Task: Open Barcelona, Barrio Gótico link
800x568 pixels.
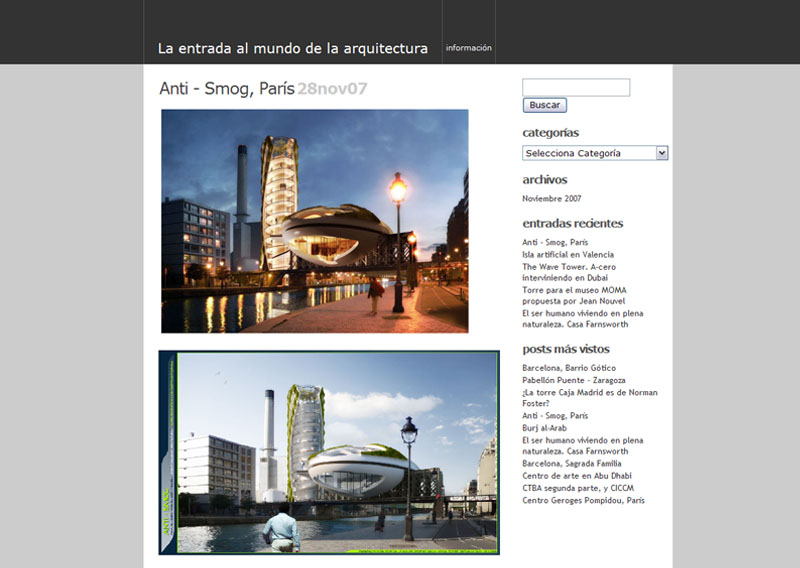Action: pyautogui.click(x=569, y=368)
